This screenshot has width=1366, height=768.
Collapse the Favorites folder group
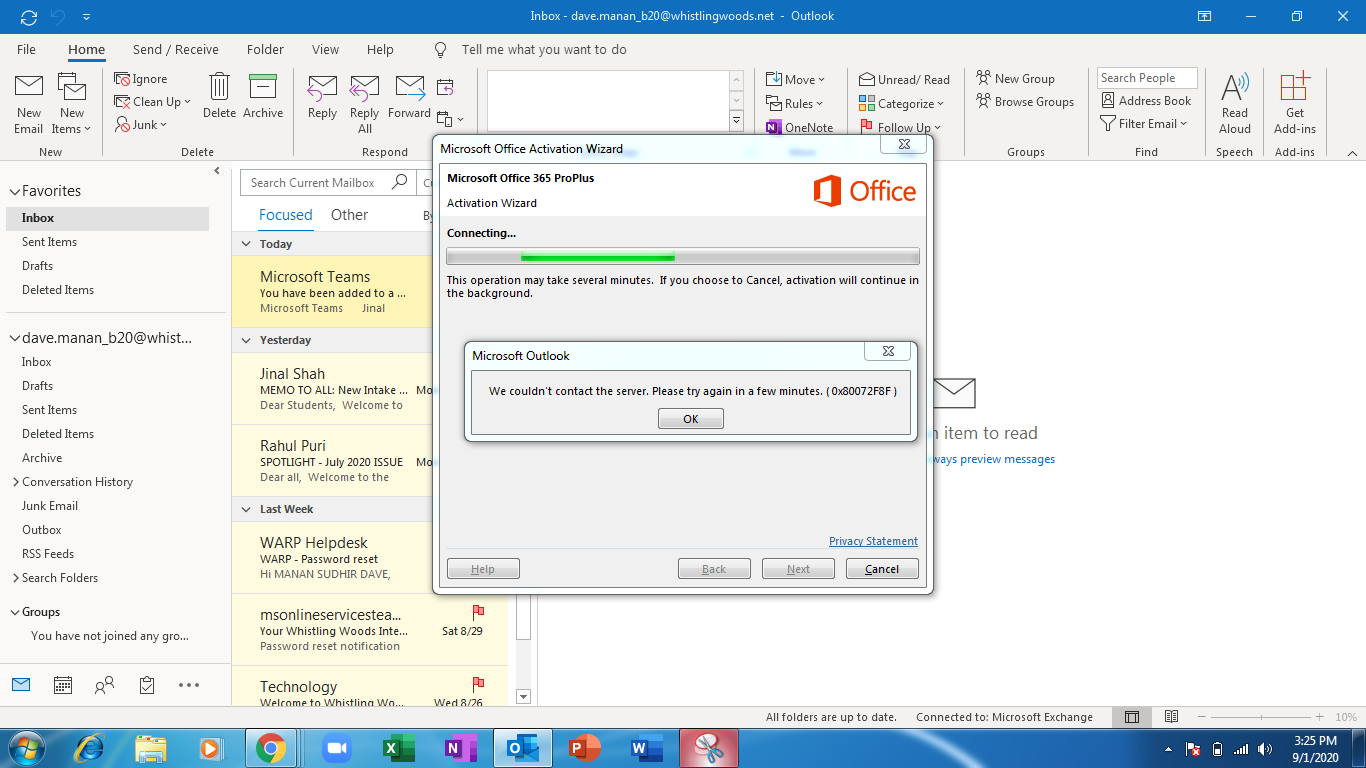point(14,191)
